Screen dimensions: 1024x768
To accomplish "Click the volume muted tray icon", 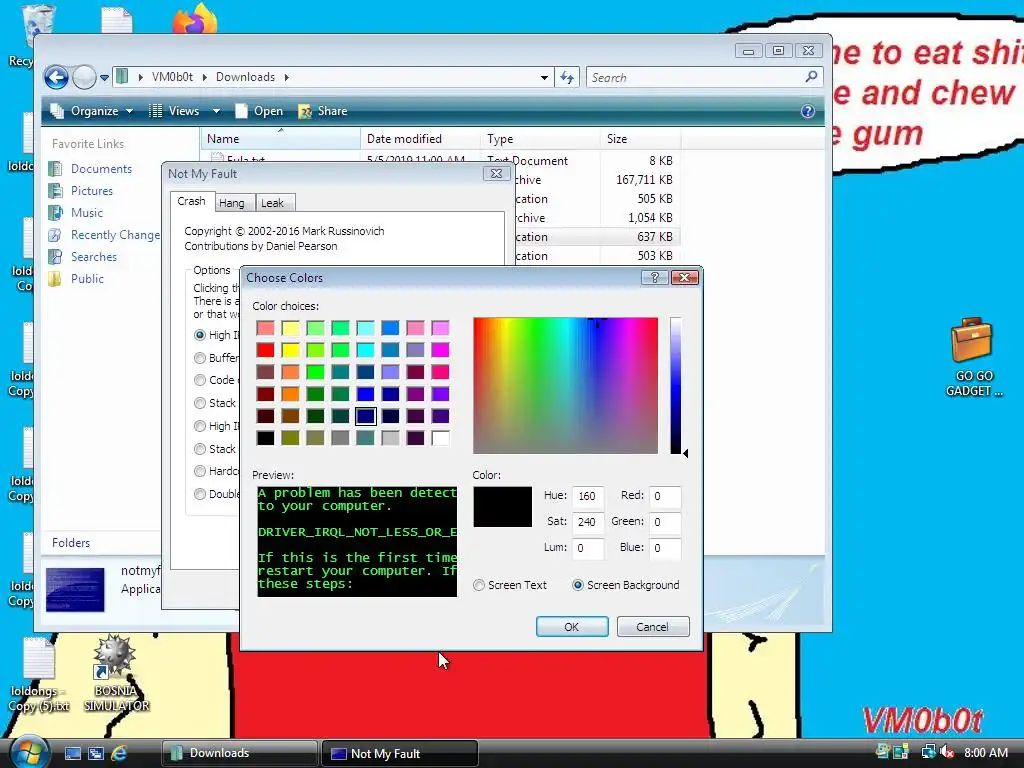I will (947, 752).
